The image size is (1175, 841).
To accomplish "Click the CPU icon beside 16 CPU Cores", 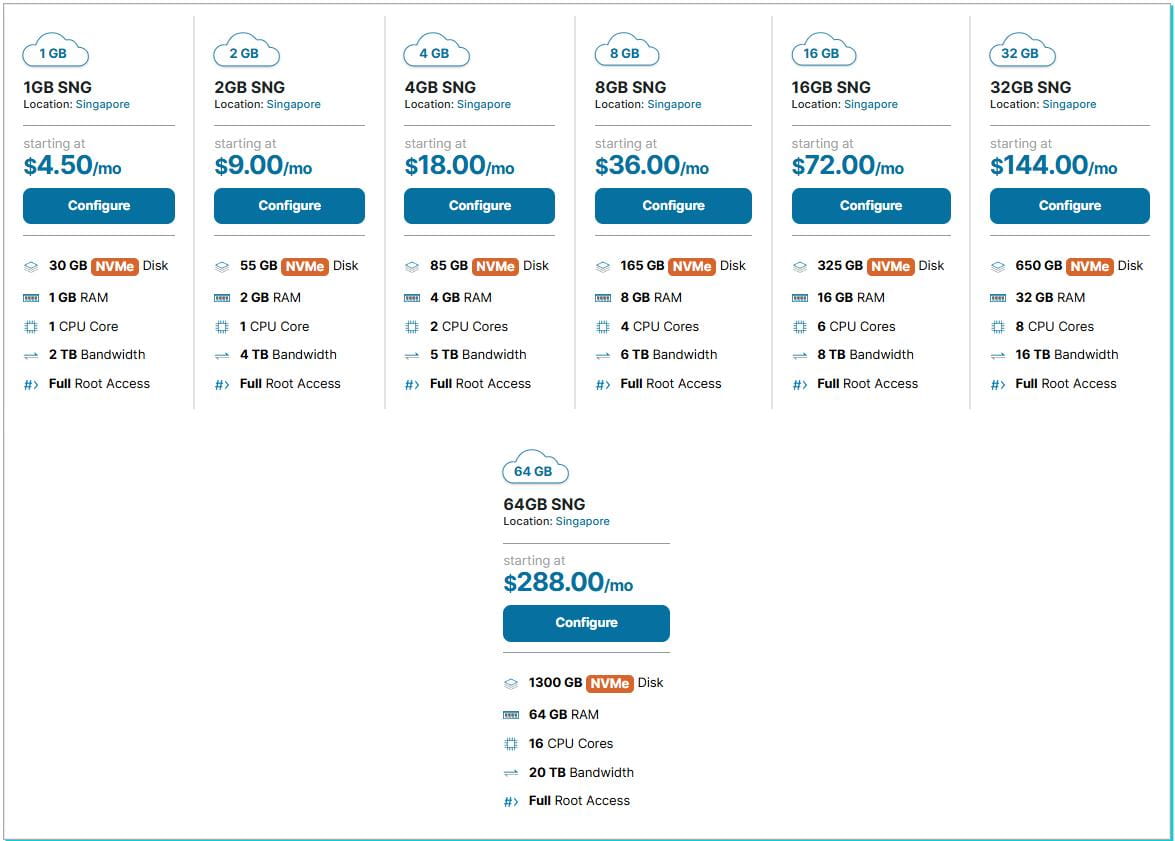I will coord(511,744).
